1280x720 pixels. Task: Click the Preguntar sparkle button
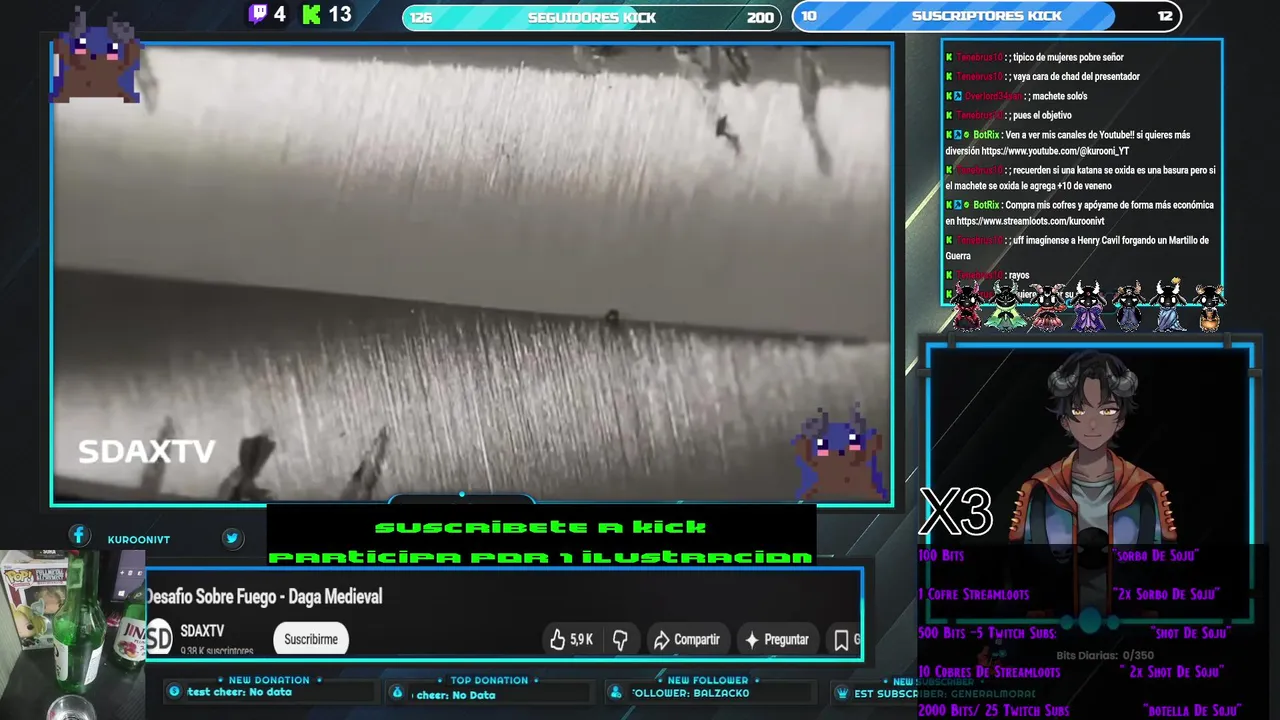[x=777, y=639]
